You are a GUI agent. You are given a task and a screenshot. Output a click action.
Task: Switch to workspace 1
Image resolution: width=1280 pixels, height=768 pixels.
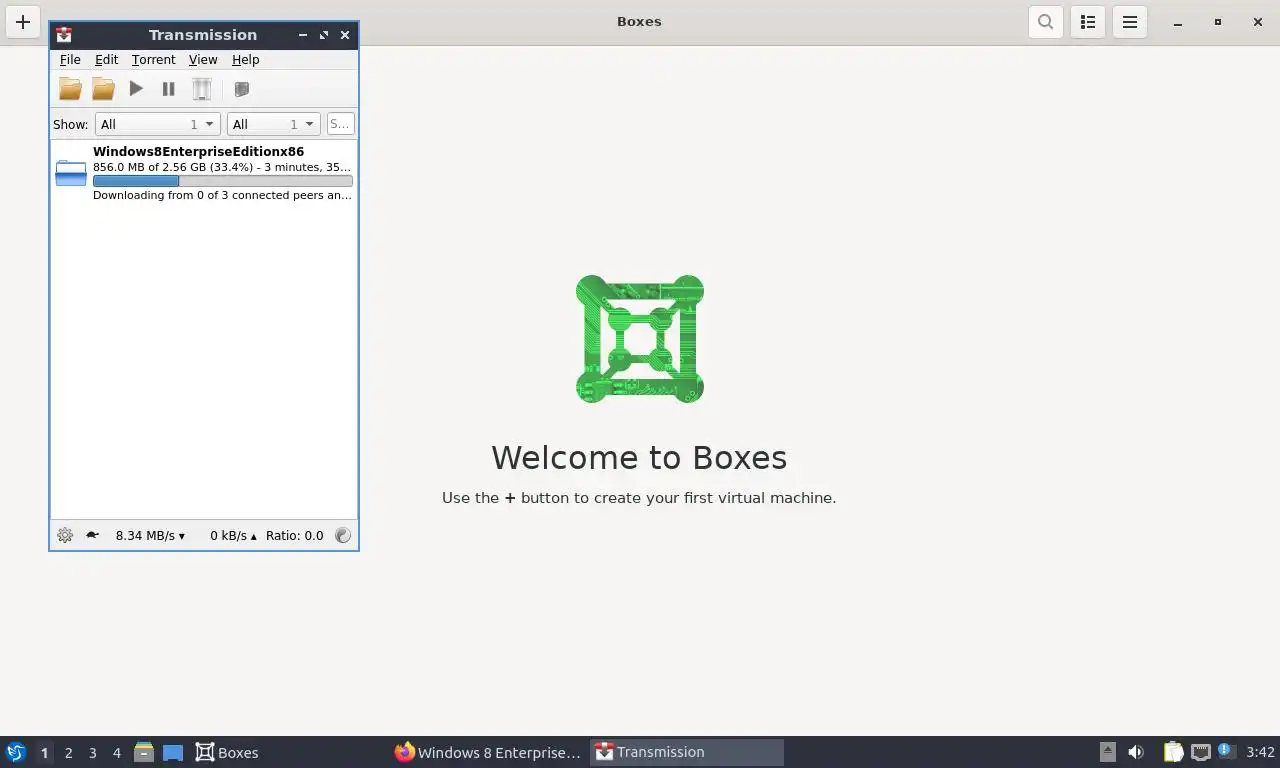coord(44,753)
